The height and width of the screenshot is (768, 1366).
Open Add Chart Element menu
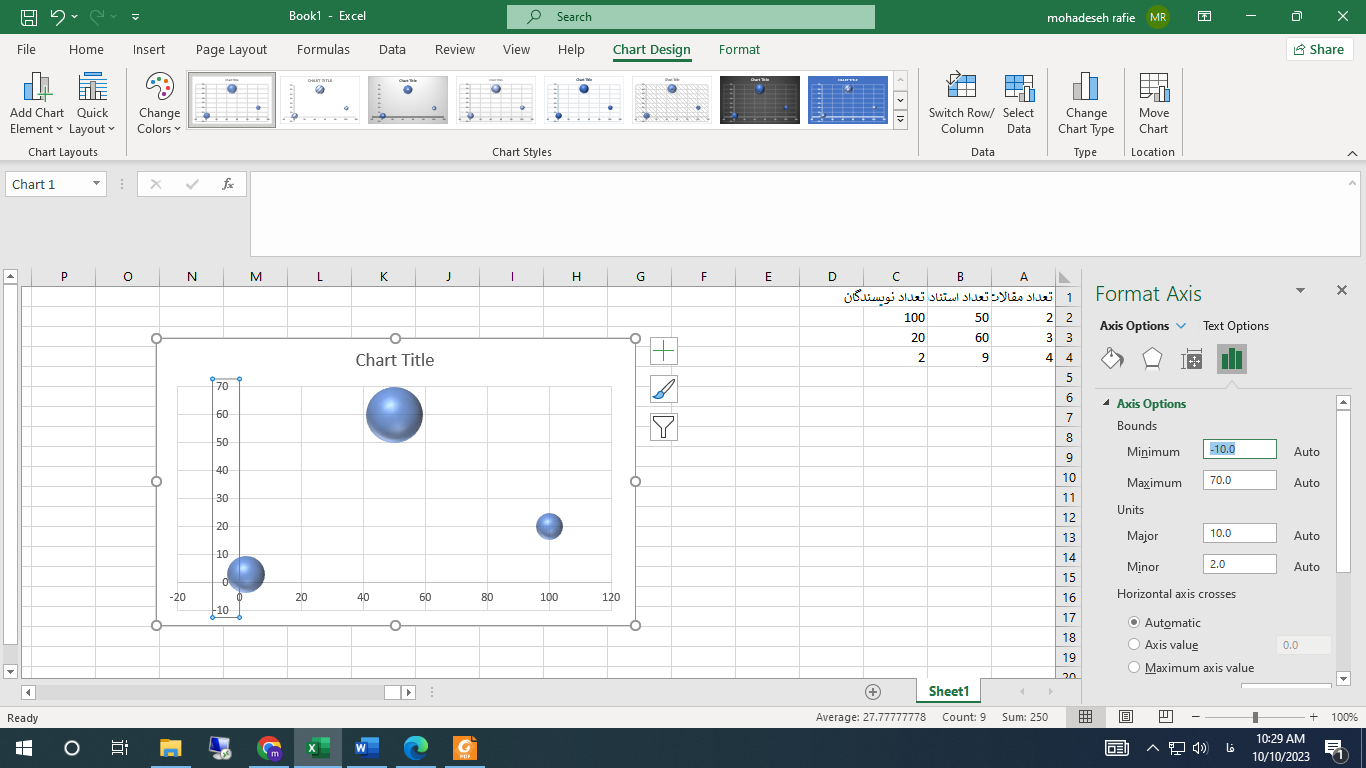click(x=37, y=104)
